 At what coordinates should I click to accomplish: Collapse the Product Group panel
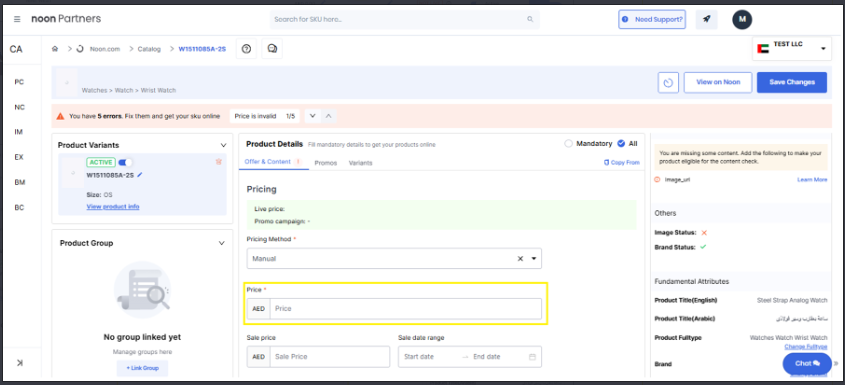click(x=221, y=243)
